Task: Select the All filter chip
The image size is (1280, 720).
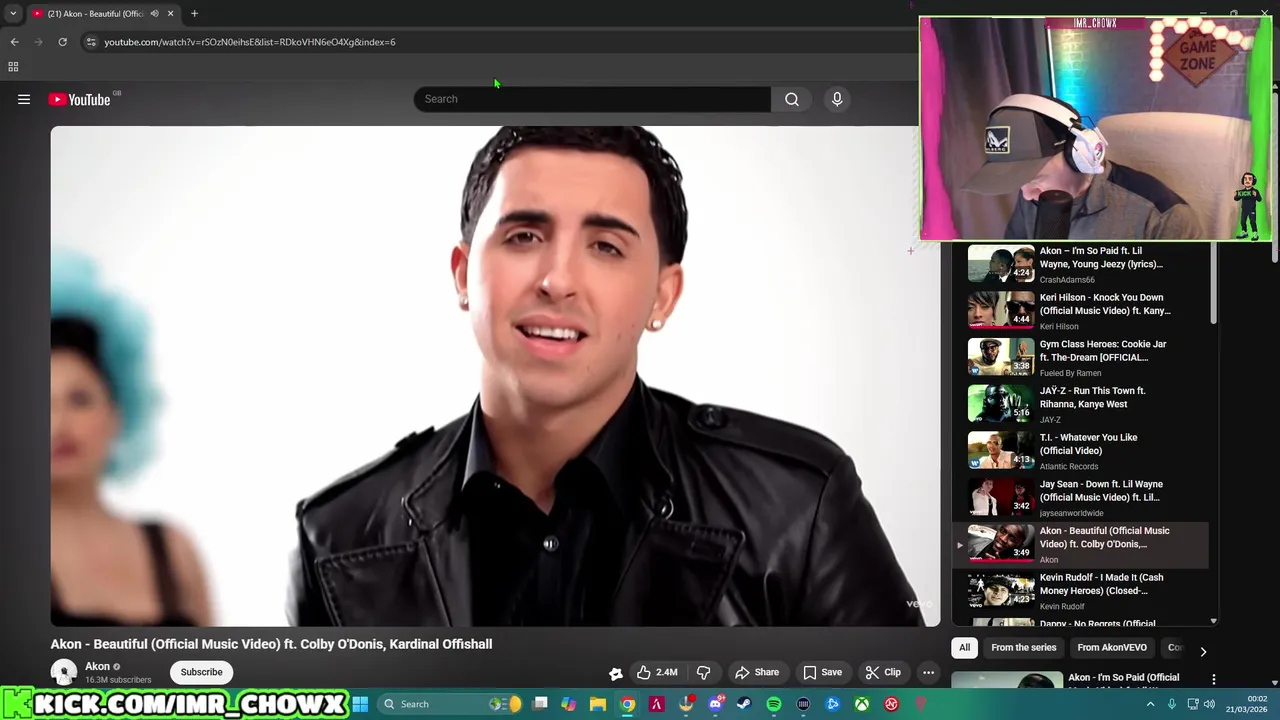Action: click(x=964, y=647)
